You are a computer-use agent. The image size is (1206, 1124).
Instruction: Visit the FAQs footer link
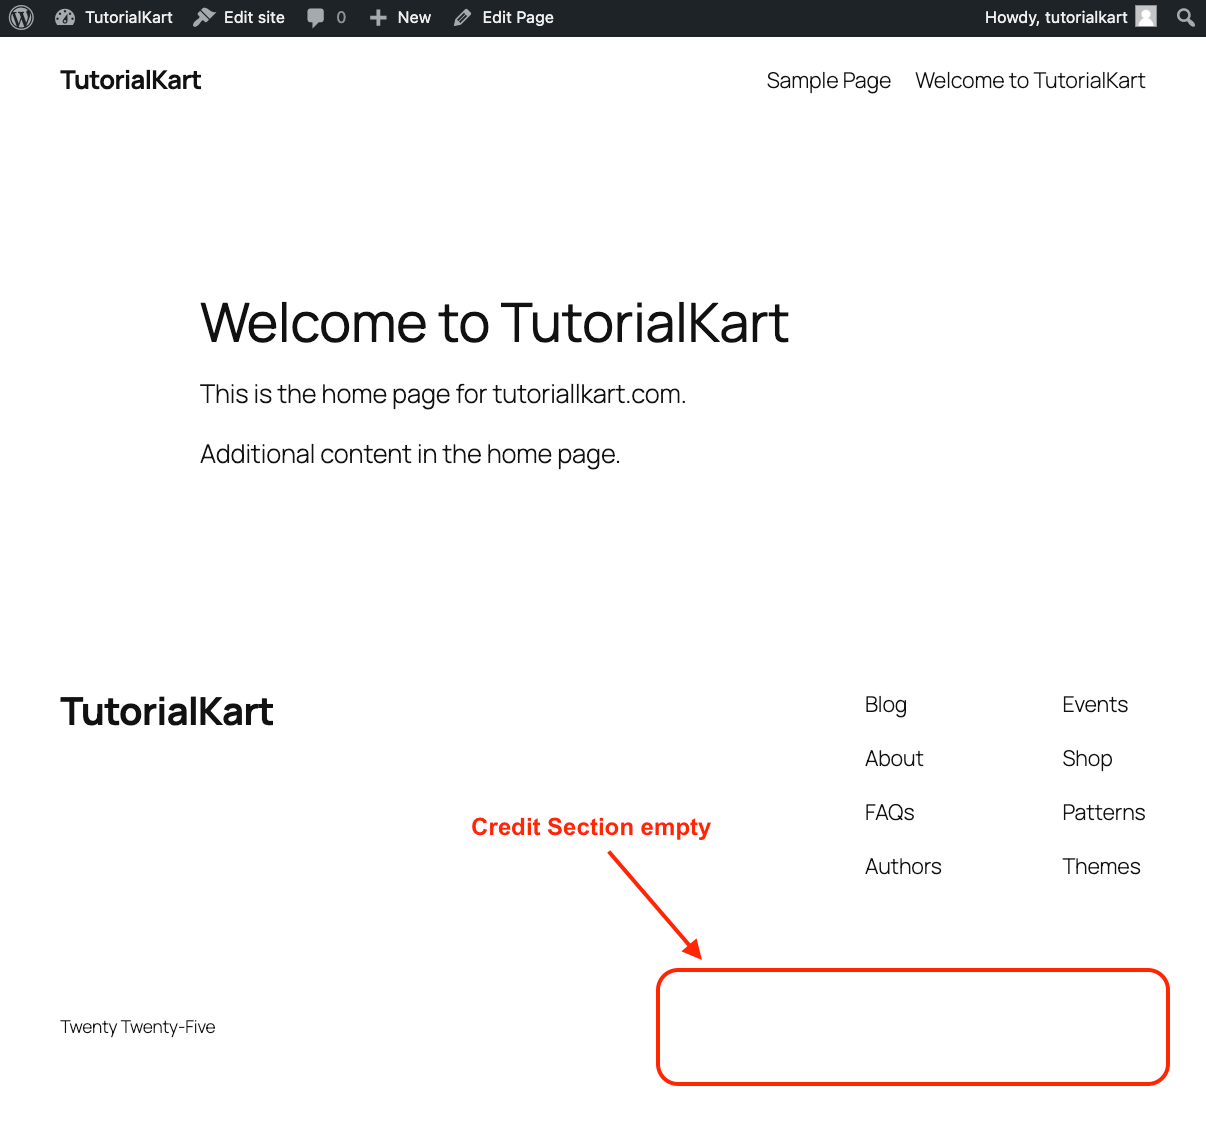click(890, 812)
